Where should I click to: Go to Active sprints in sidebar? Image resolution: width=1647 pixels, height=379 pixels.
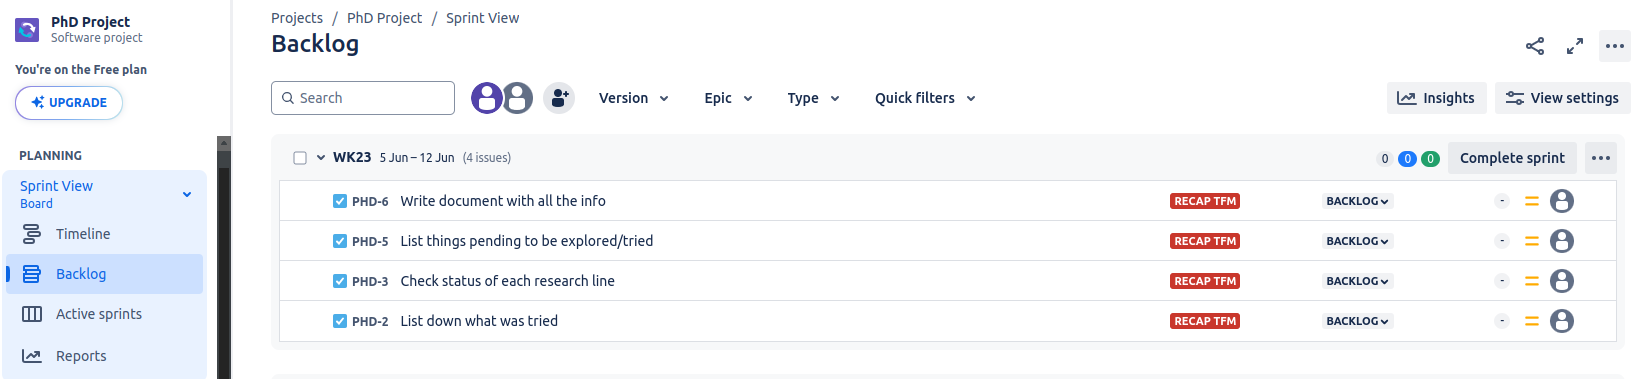coord(99,314)
